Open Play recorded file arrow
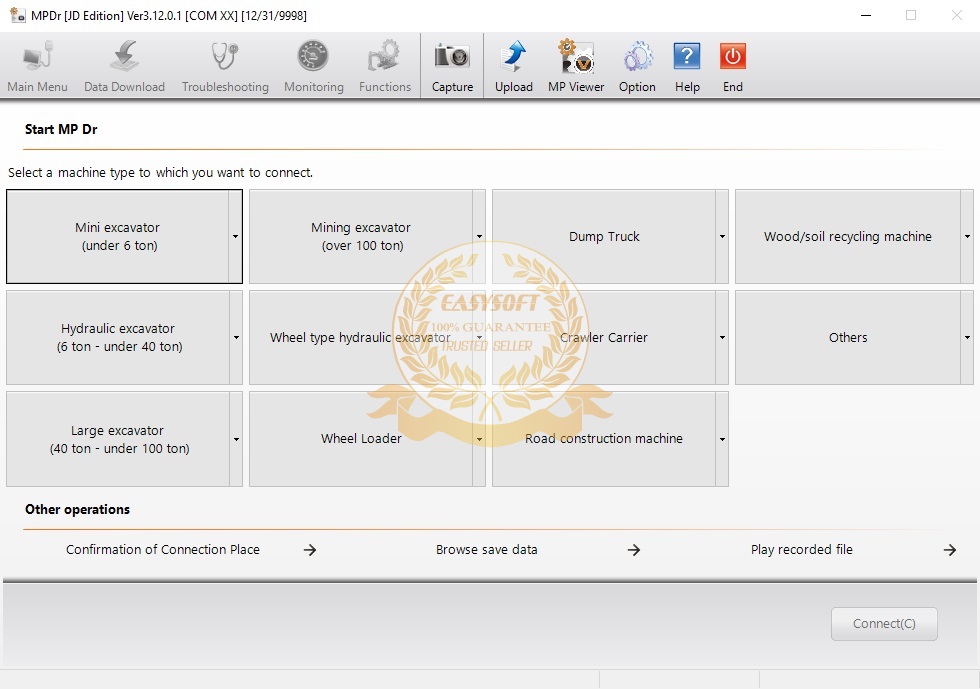 (x=950, y=550)
